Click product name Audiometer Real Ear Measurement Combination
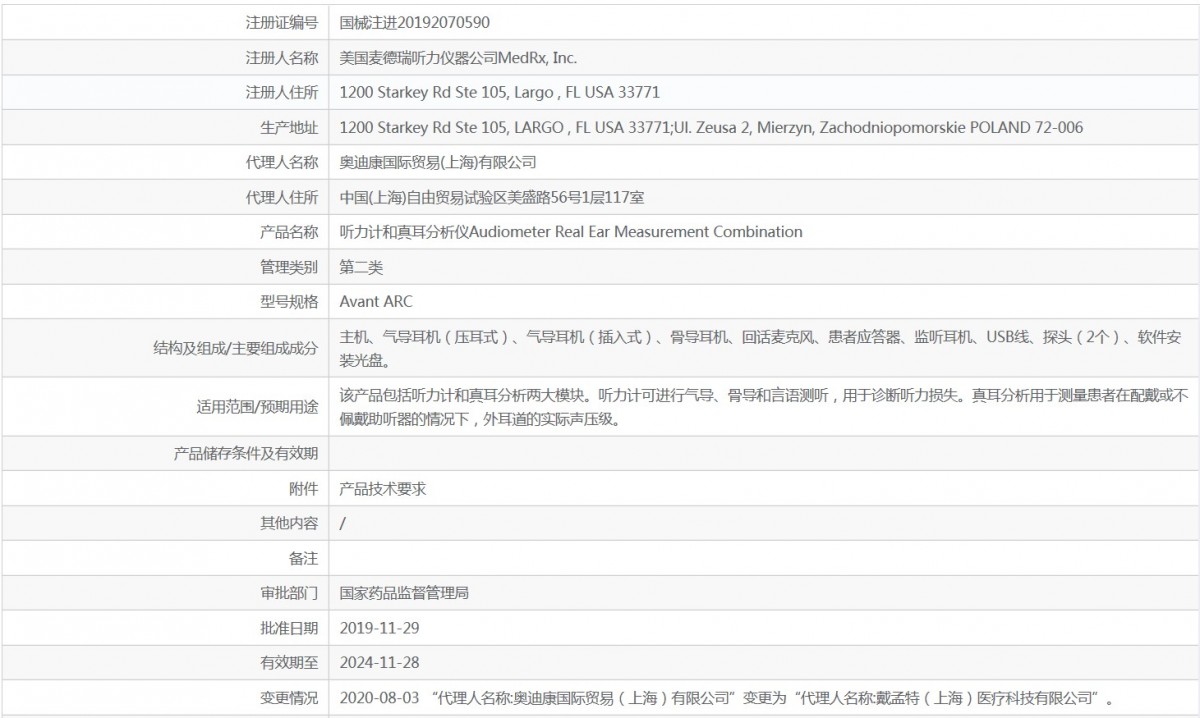 (x=571, y=232)
